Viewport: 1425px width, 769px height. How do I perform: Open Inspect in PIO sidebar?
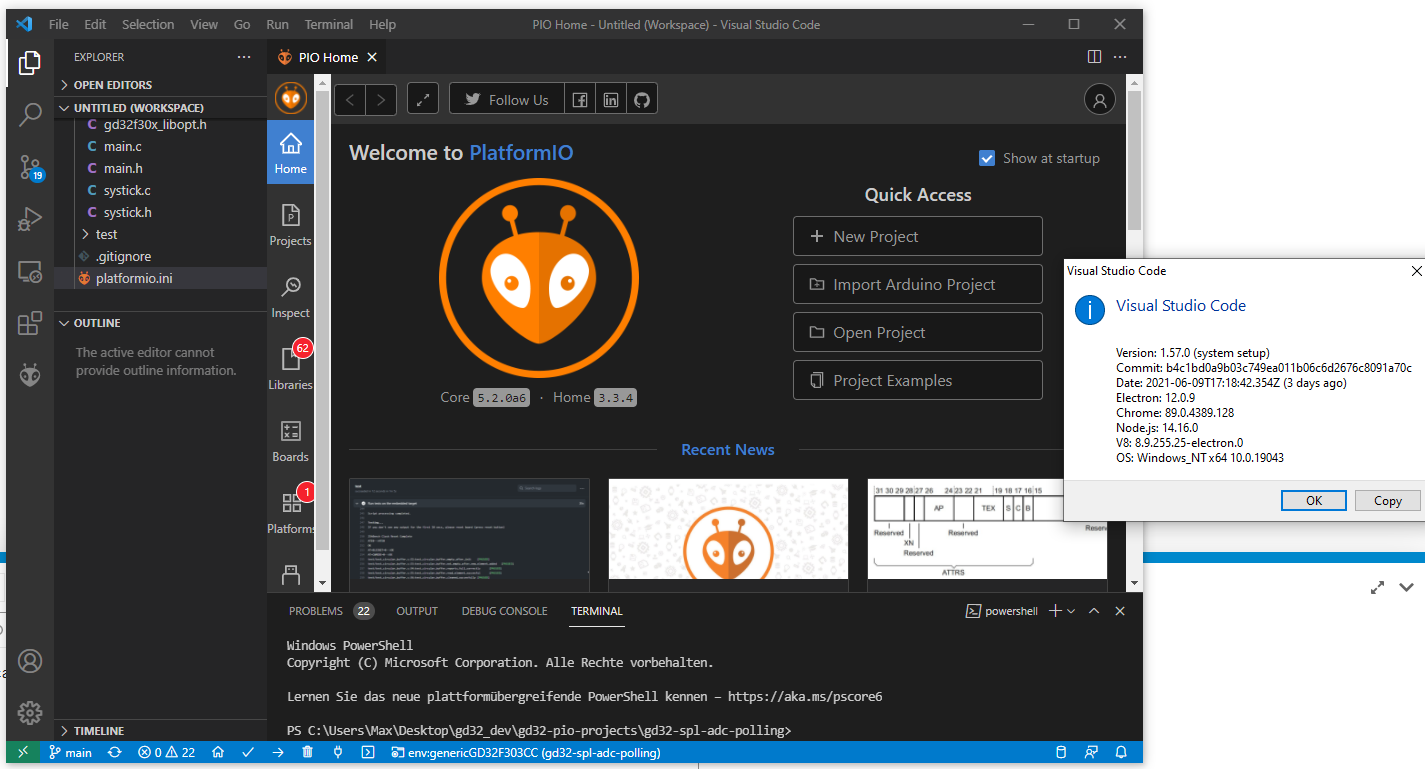click(x=290, y=296)
